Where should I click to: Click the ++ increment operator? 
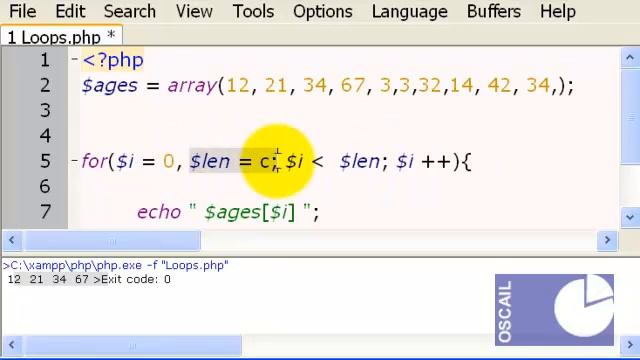(x=436, y=162)
